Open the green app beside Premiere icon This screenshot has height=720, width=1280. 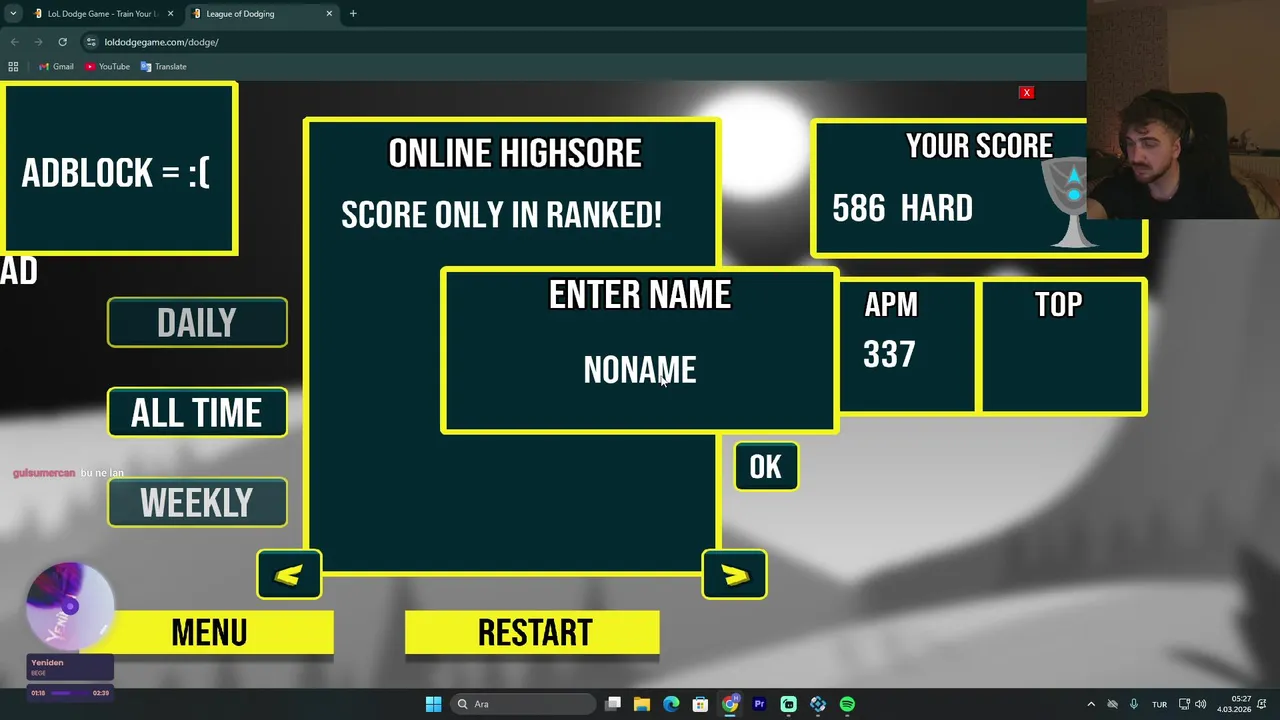(788, 704)
